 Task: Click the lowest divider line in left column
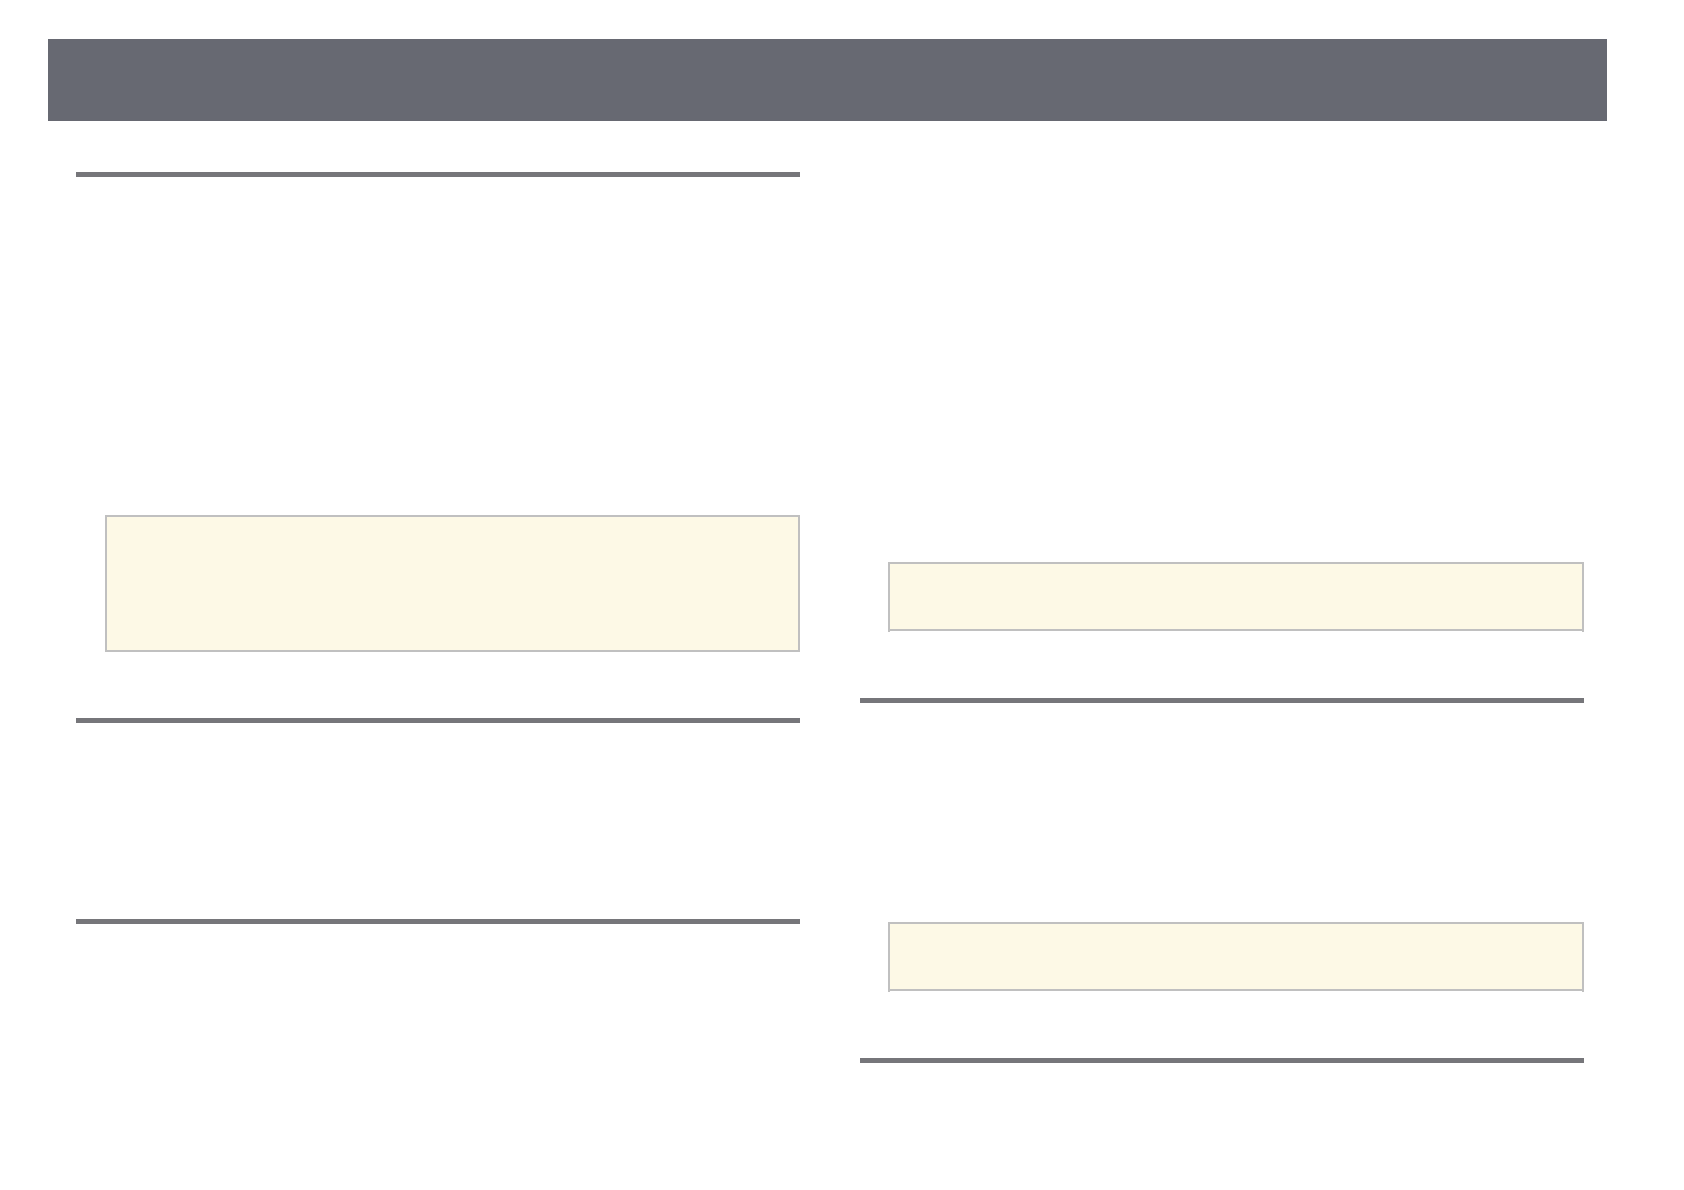tap(437, 921)
